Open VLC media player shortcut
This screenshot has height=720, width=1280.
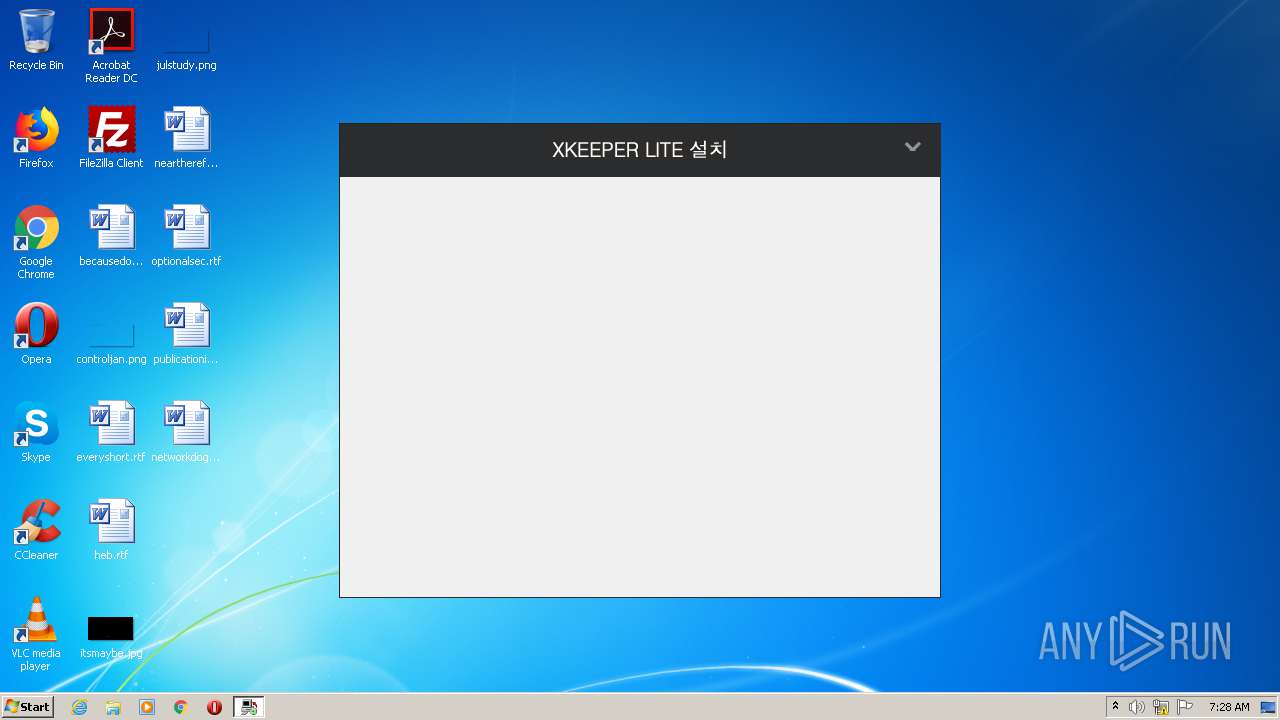(36, 634)
